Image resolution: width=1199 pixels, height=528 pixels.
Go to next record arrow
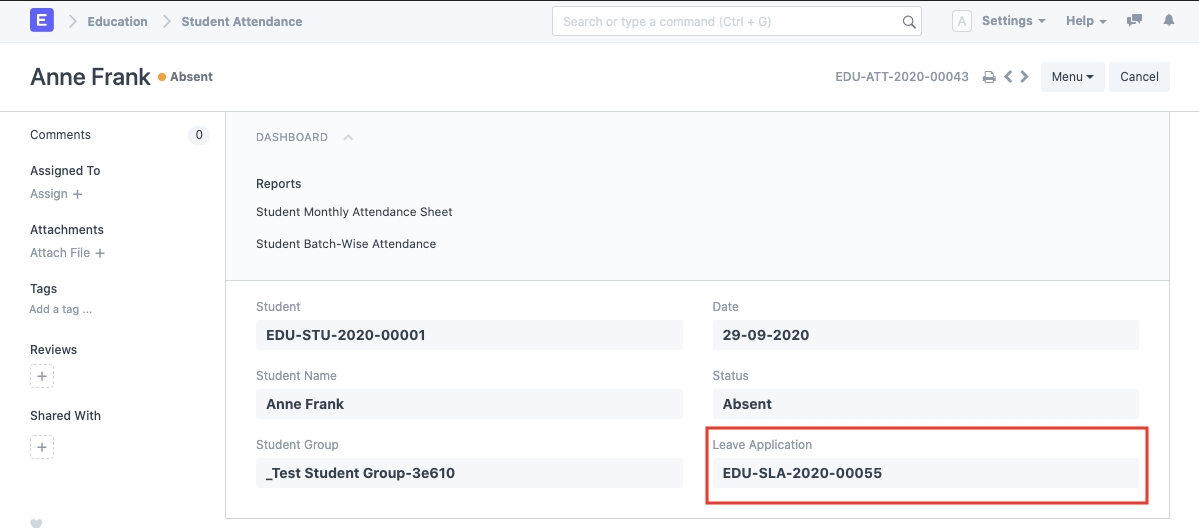(1024, 77)
